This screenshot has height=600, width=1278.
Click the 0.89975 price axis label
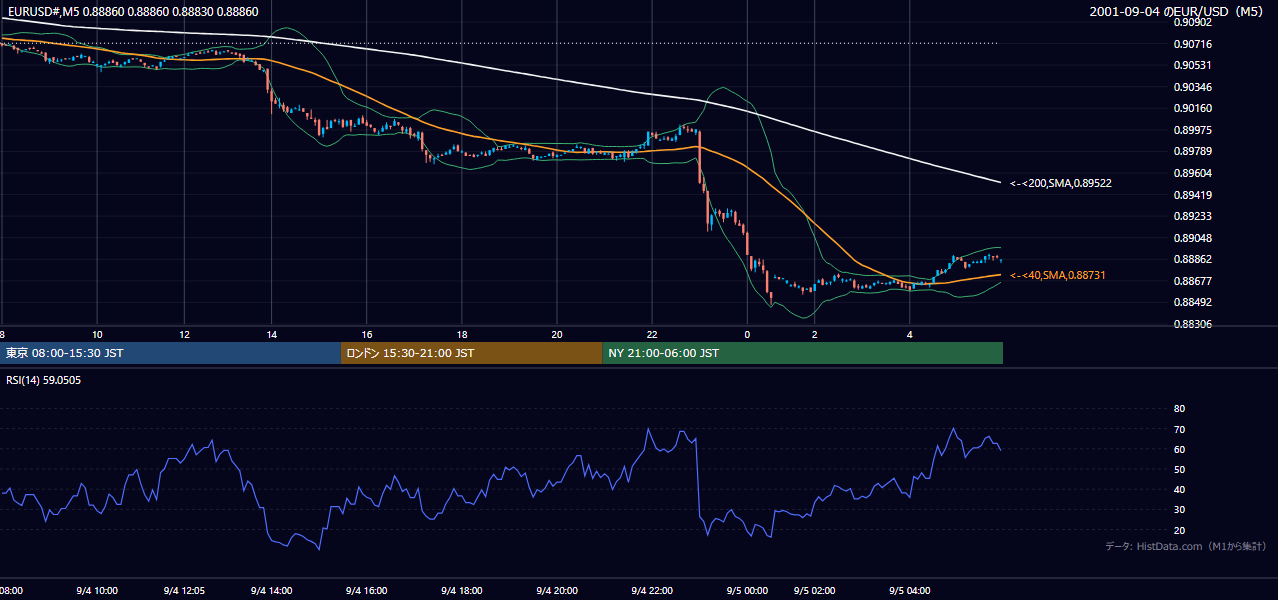tap(1193, 130)
